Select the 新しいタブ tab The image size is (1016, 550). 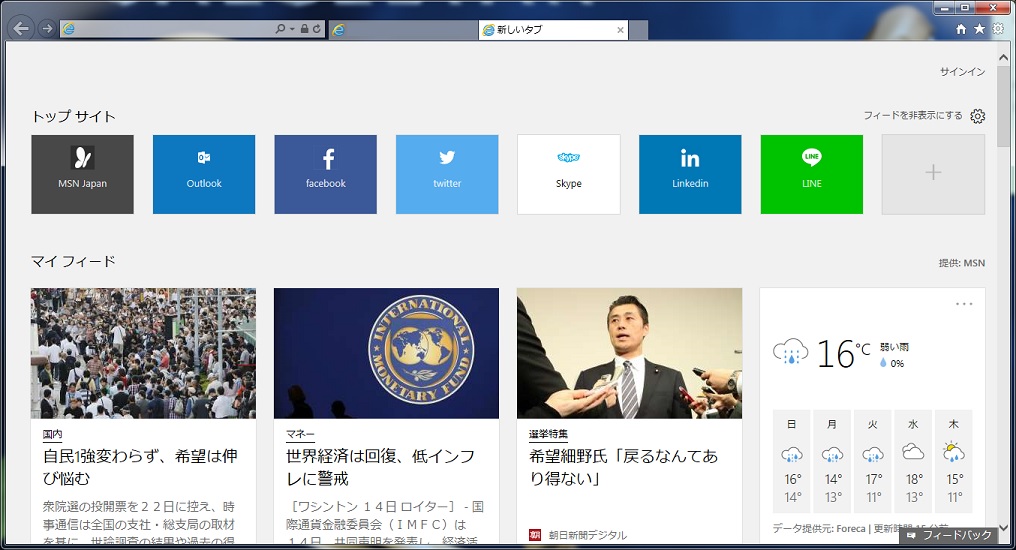click(553, 30)
